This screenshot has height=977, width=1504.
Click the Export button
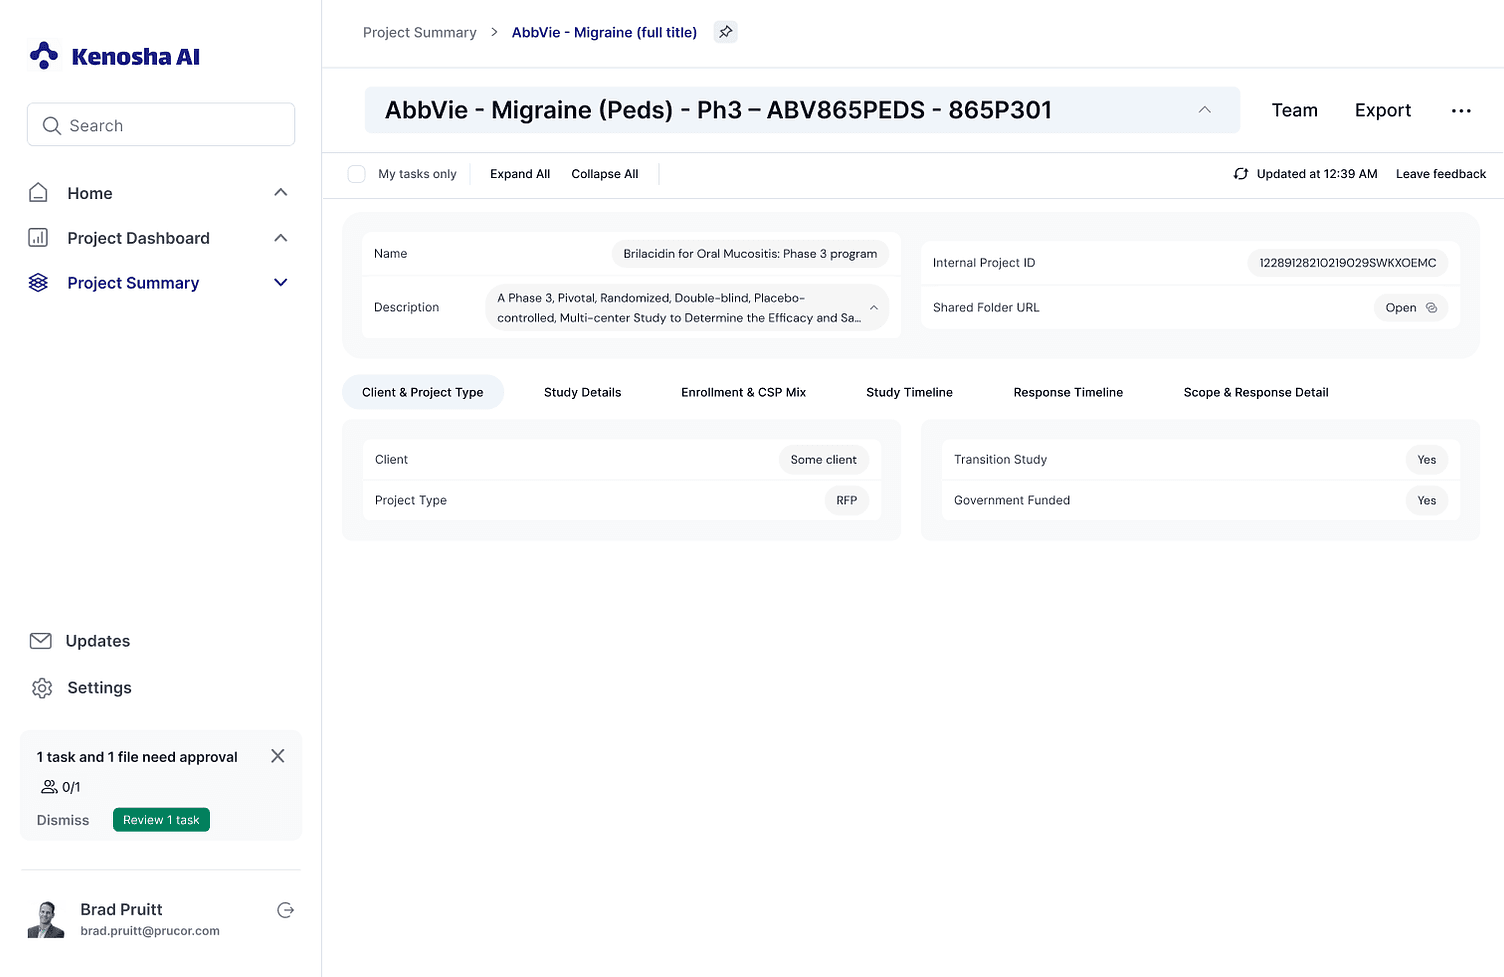pyautogui.click(x=1383, y=110)
